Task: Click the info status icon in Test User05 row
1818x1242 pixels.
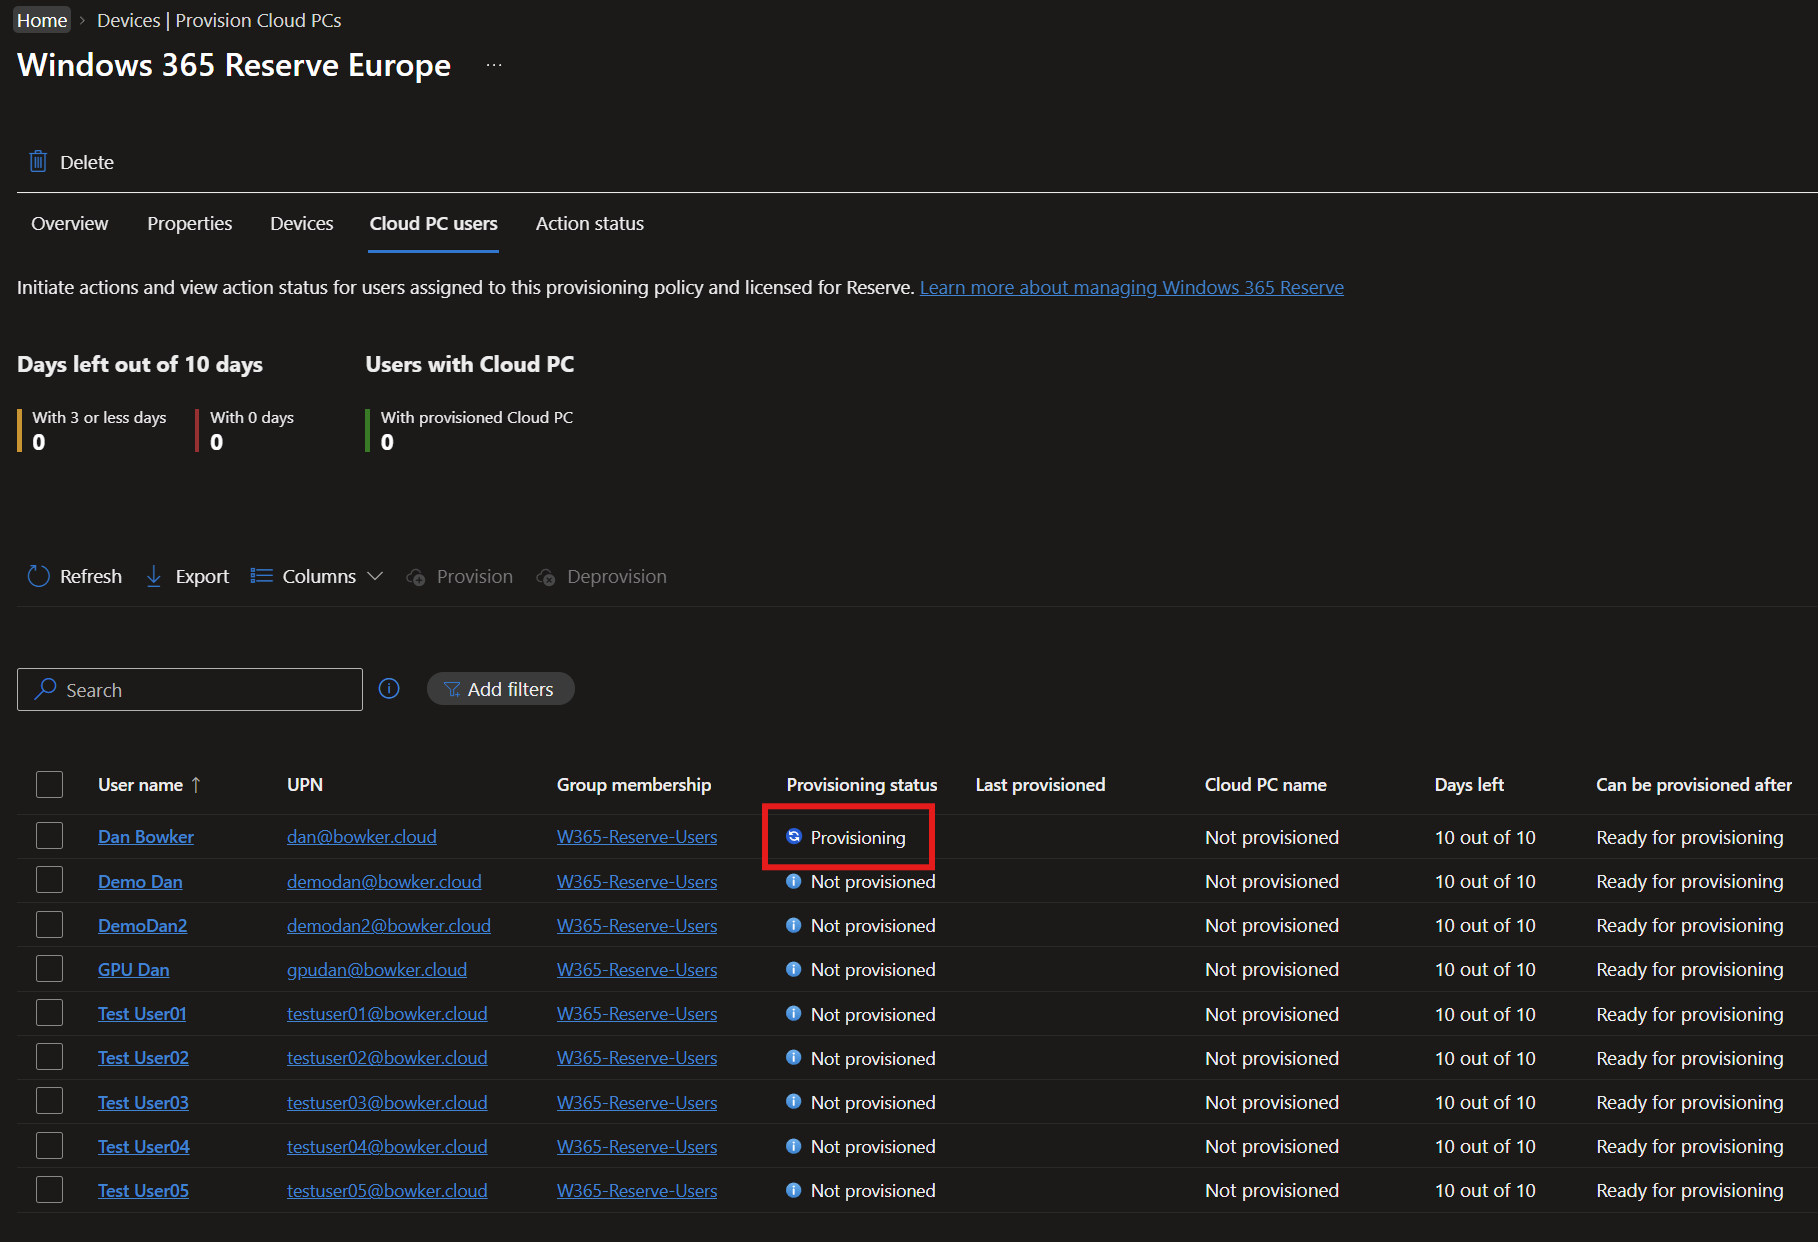Action: [794, 1190]
